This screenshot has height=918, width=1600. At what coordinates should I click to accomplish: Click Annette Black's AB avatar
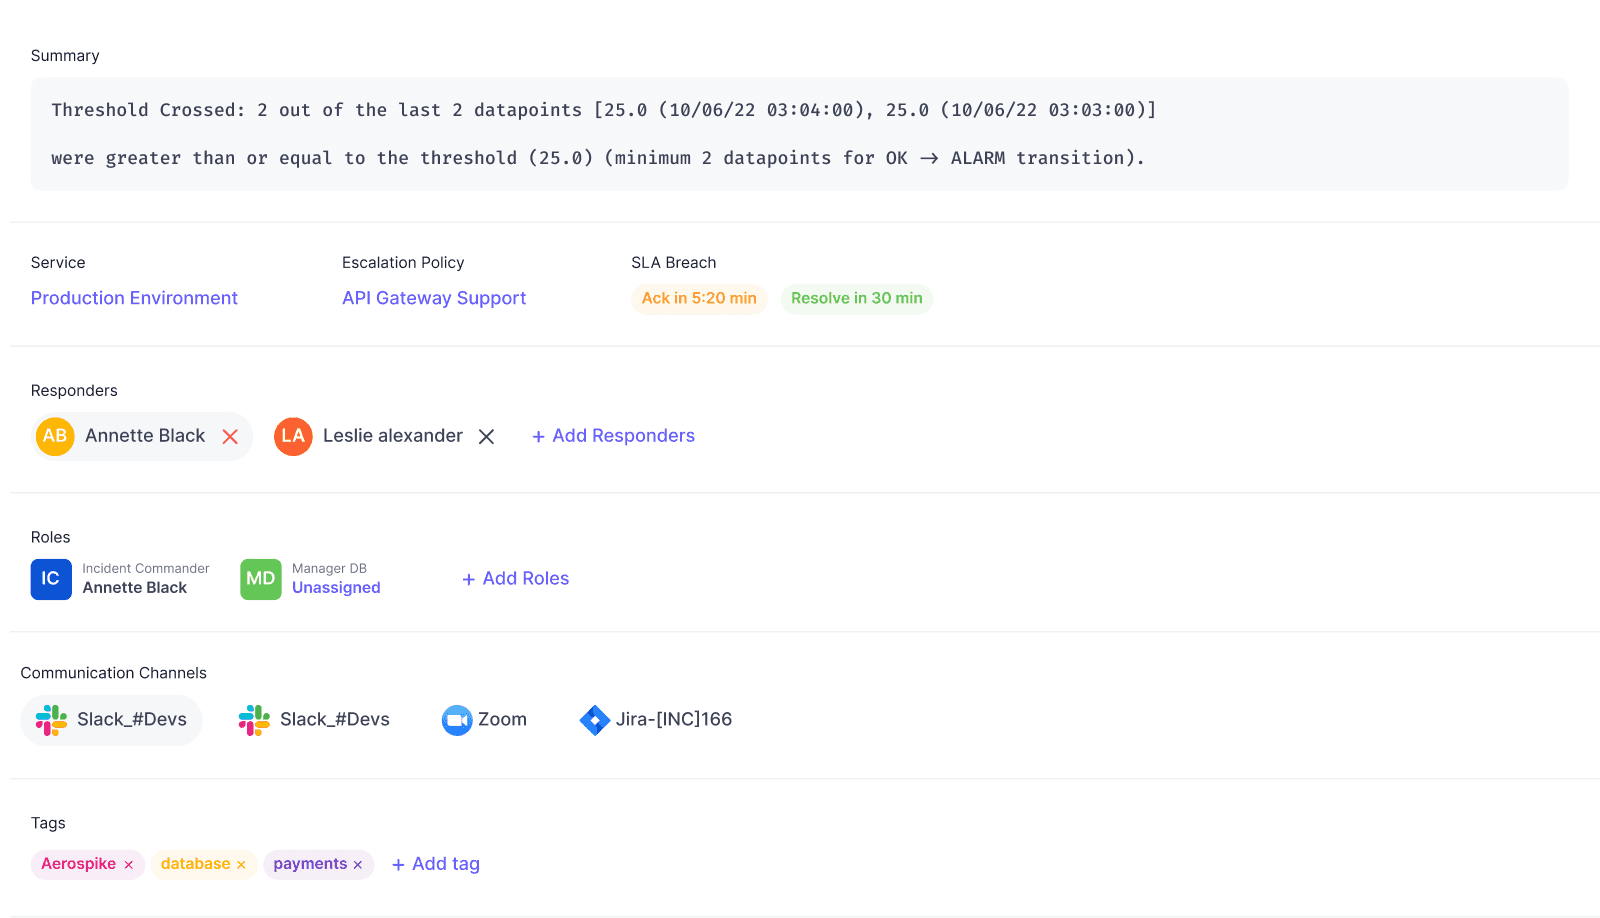54,436
